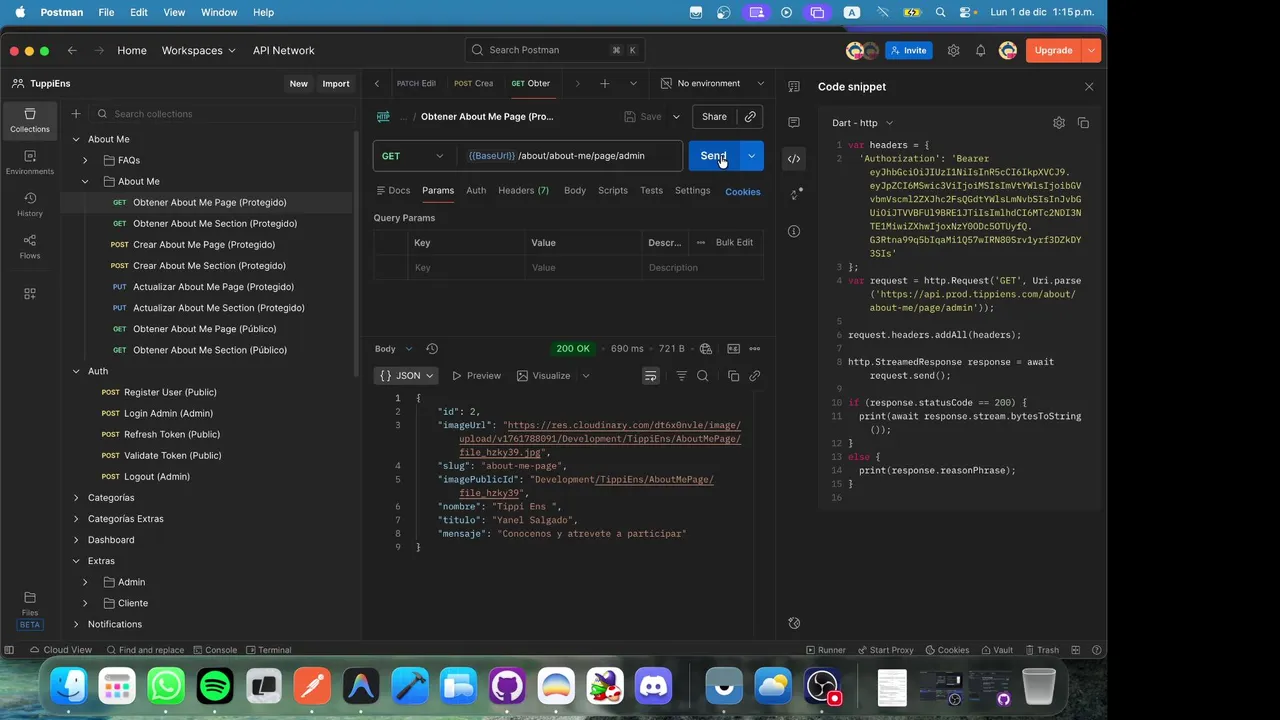This screenshot has width=1280, height=720.
Task: Click the Search collections input
Action: 222,114
